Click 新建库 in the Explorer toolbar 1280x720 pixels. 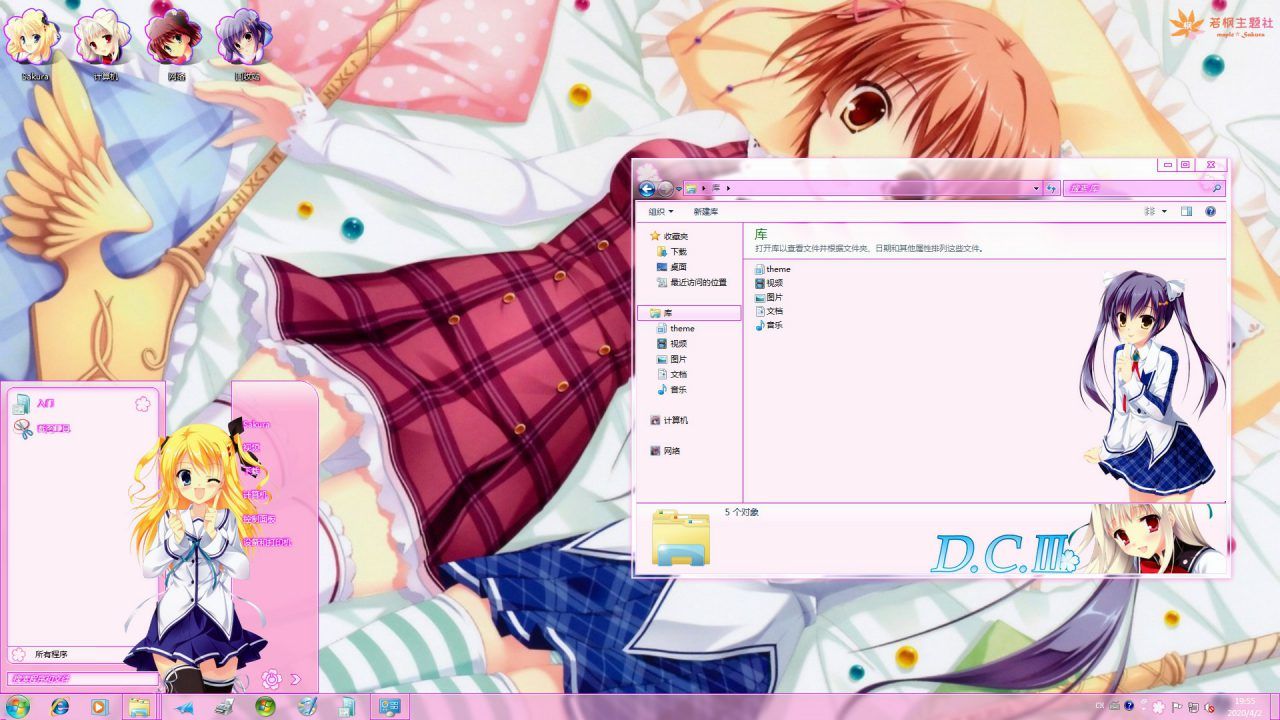[706, 211]
